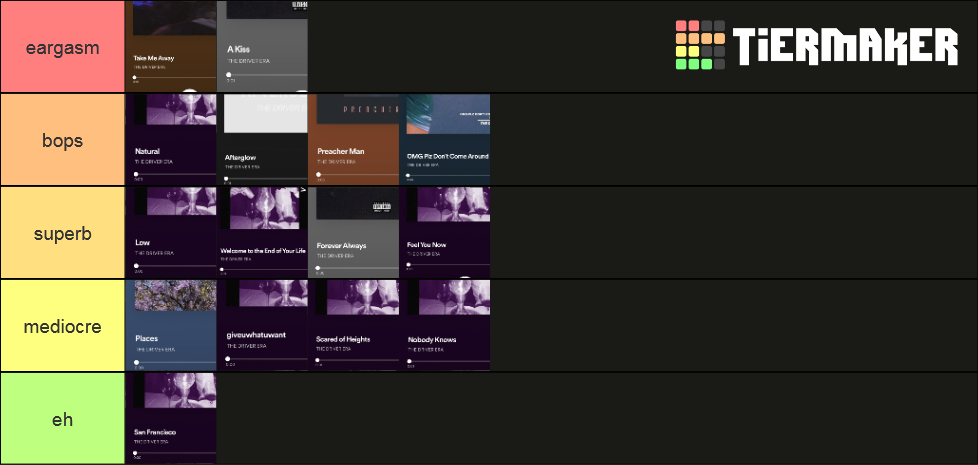Click THE DRIVER ERA text under Forever Always
The width and height of the screenshot is (978, 465).
tap(336, 256)
